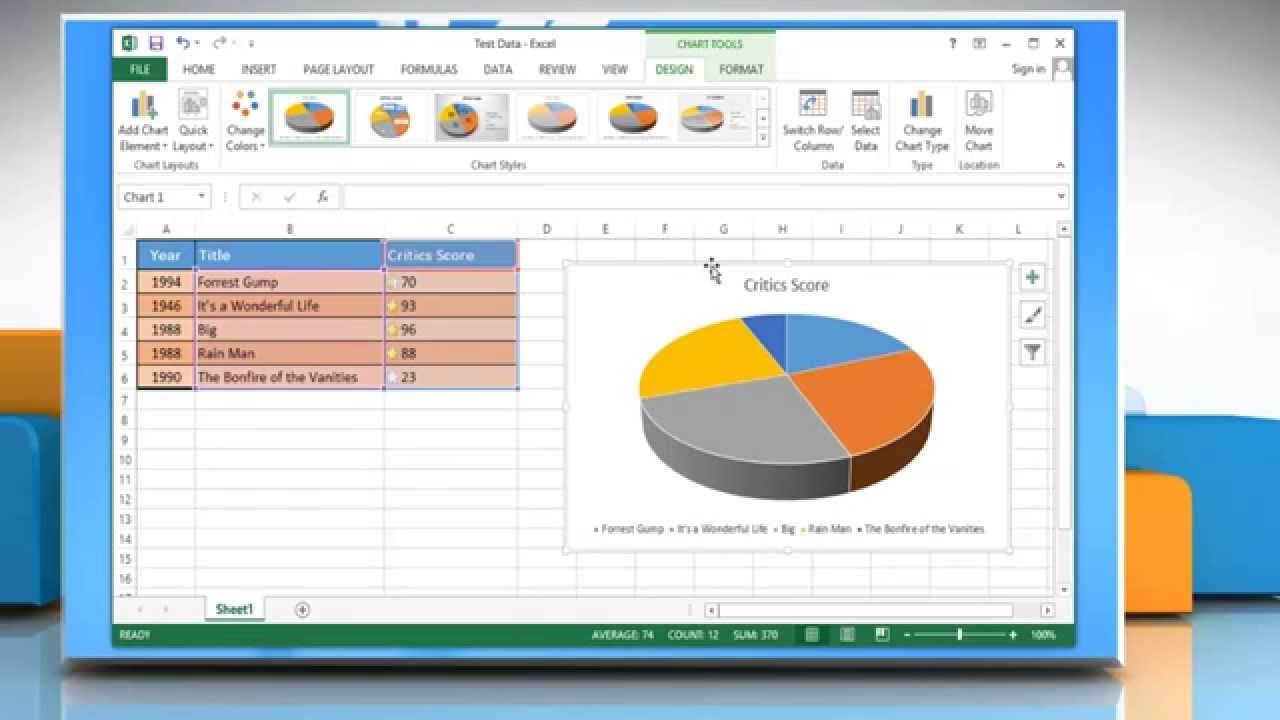Click the horizontal scrollbar at bottom
The height and width of the screenshot is (720, 1280).
866,610
